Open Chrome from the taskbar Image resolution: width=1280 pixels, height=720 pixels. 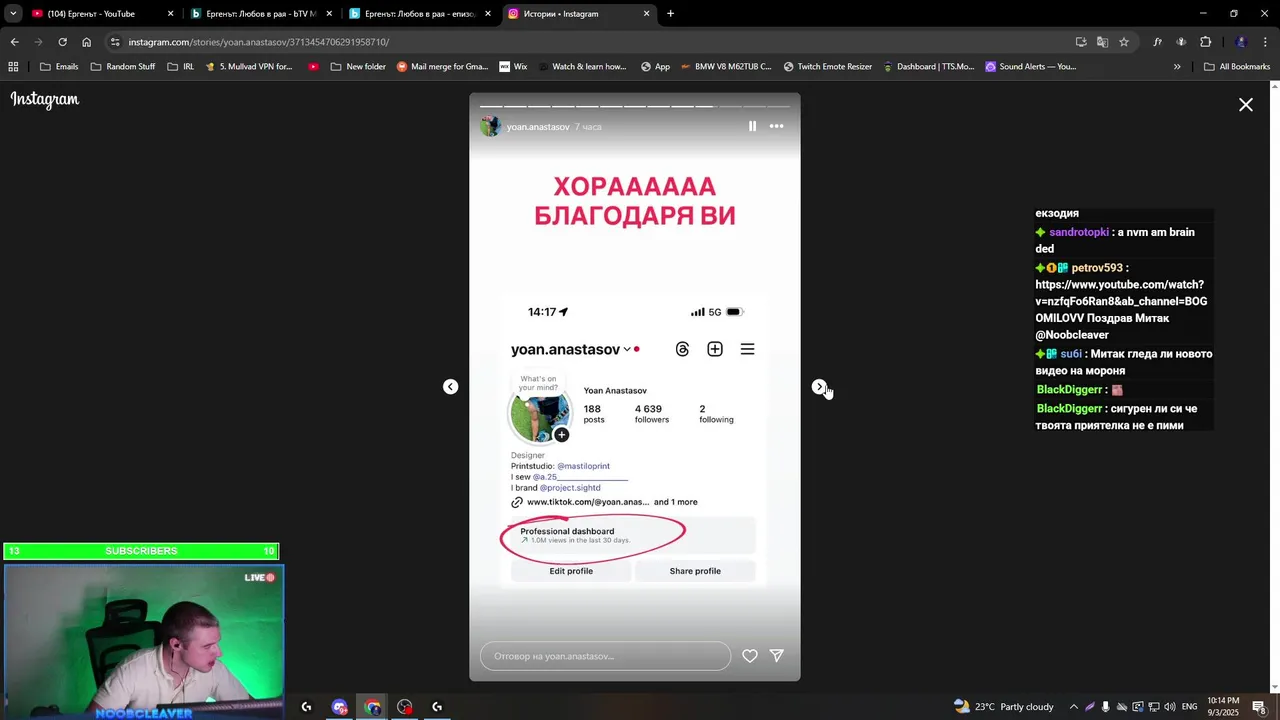click(372, 707)
